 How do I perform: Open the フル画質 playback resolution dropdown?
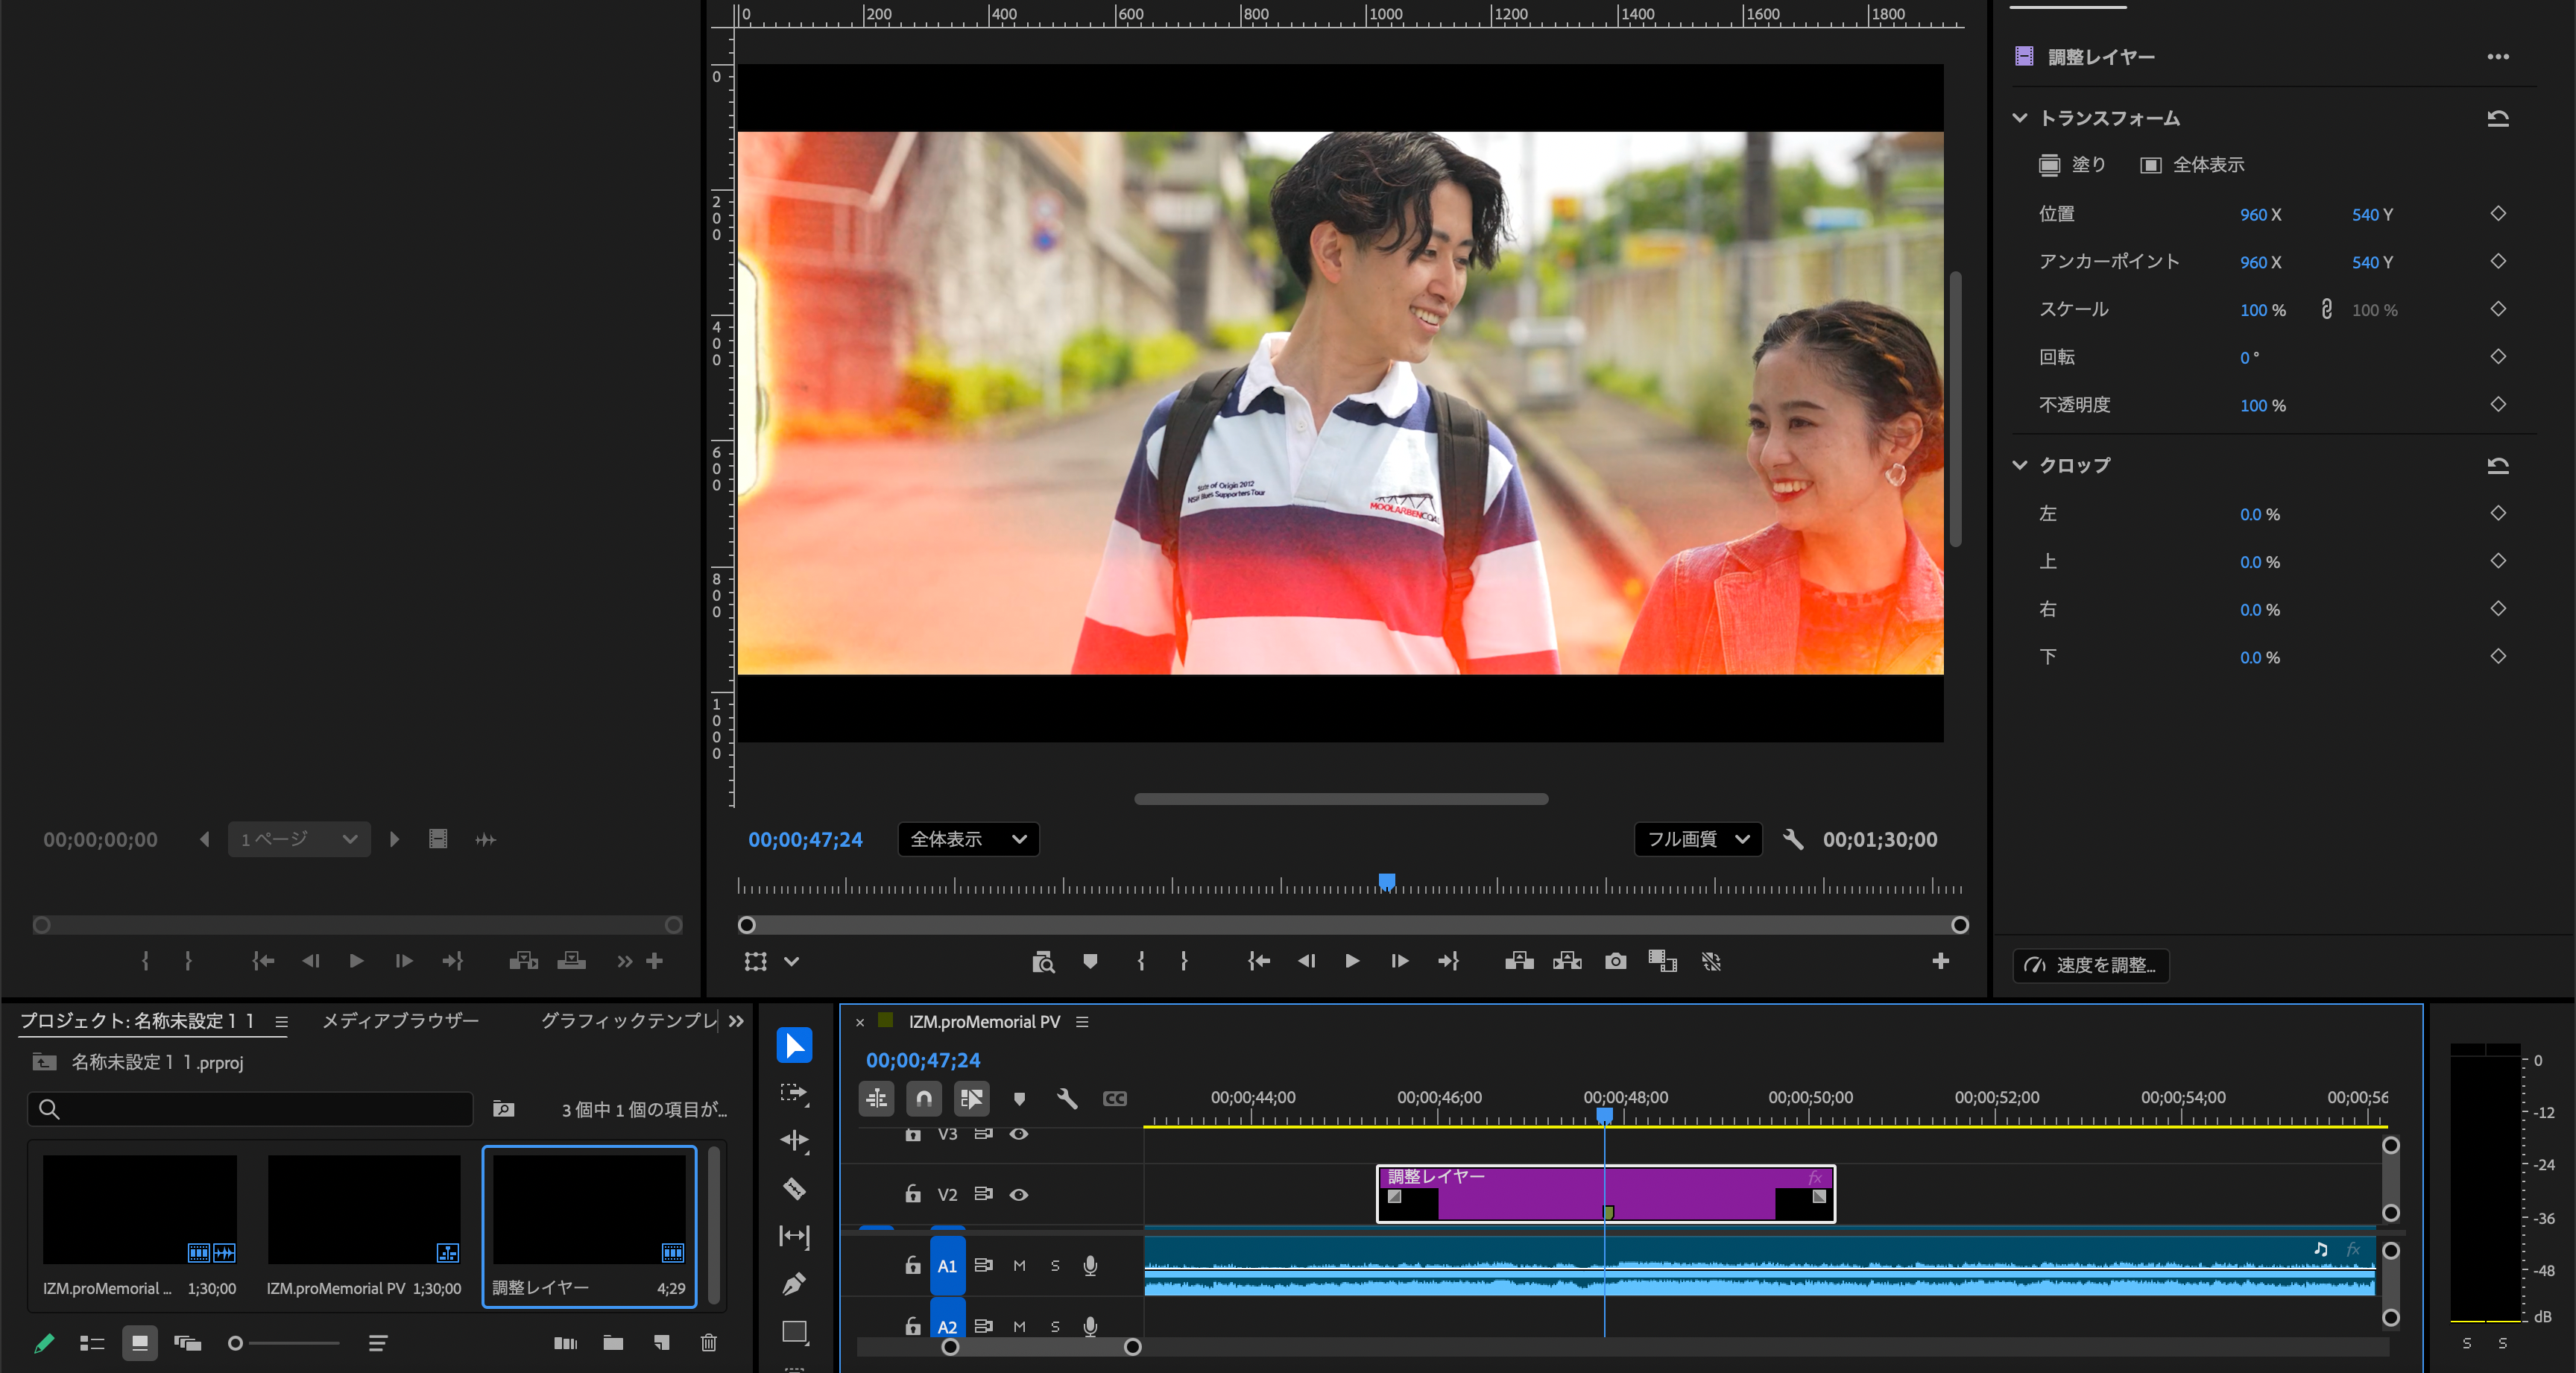(1697, 839)
